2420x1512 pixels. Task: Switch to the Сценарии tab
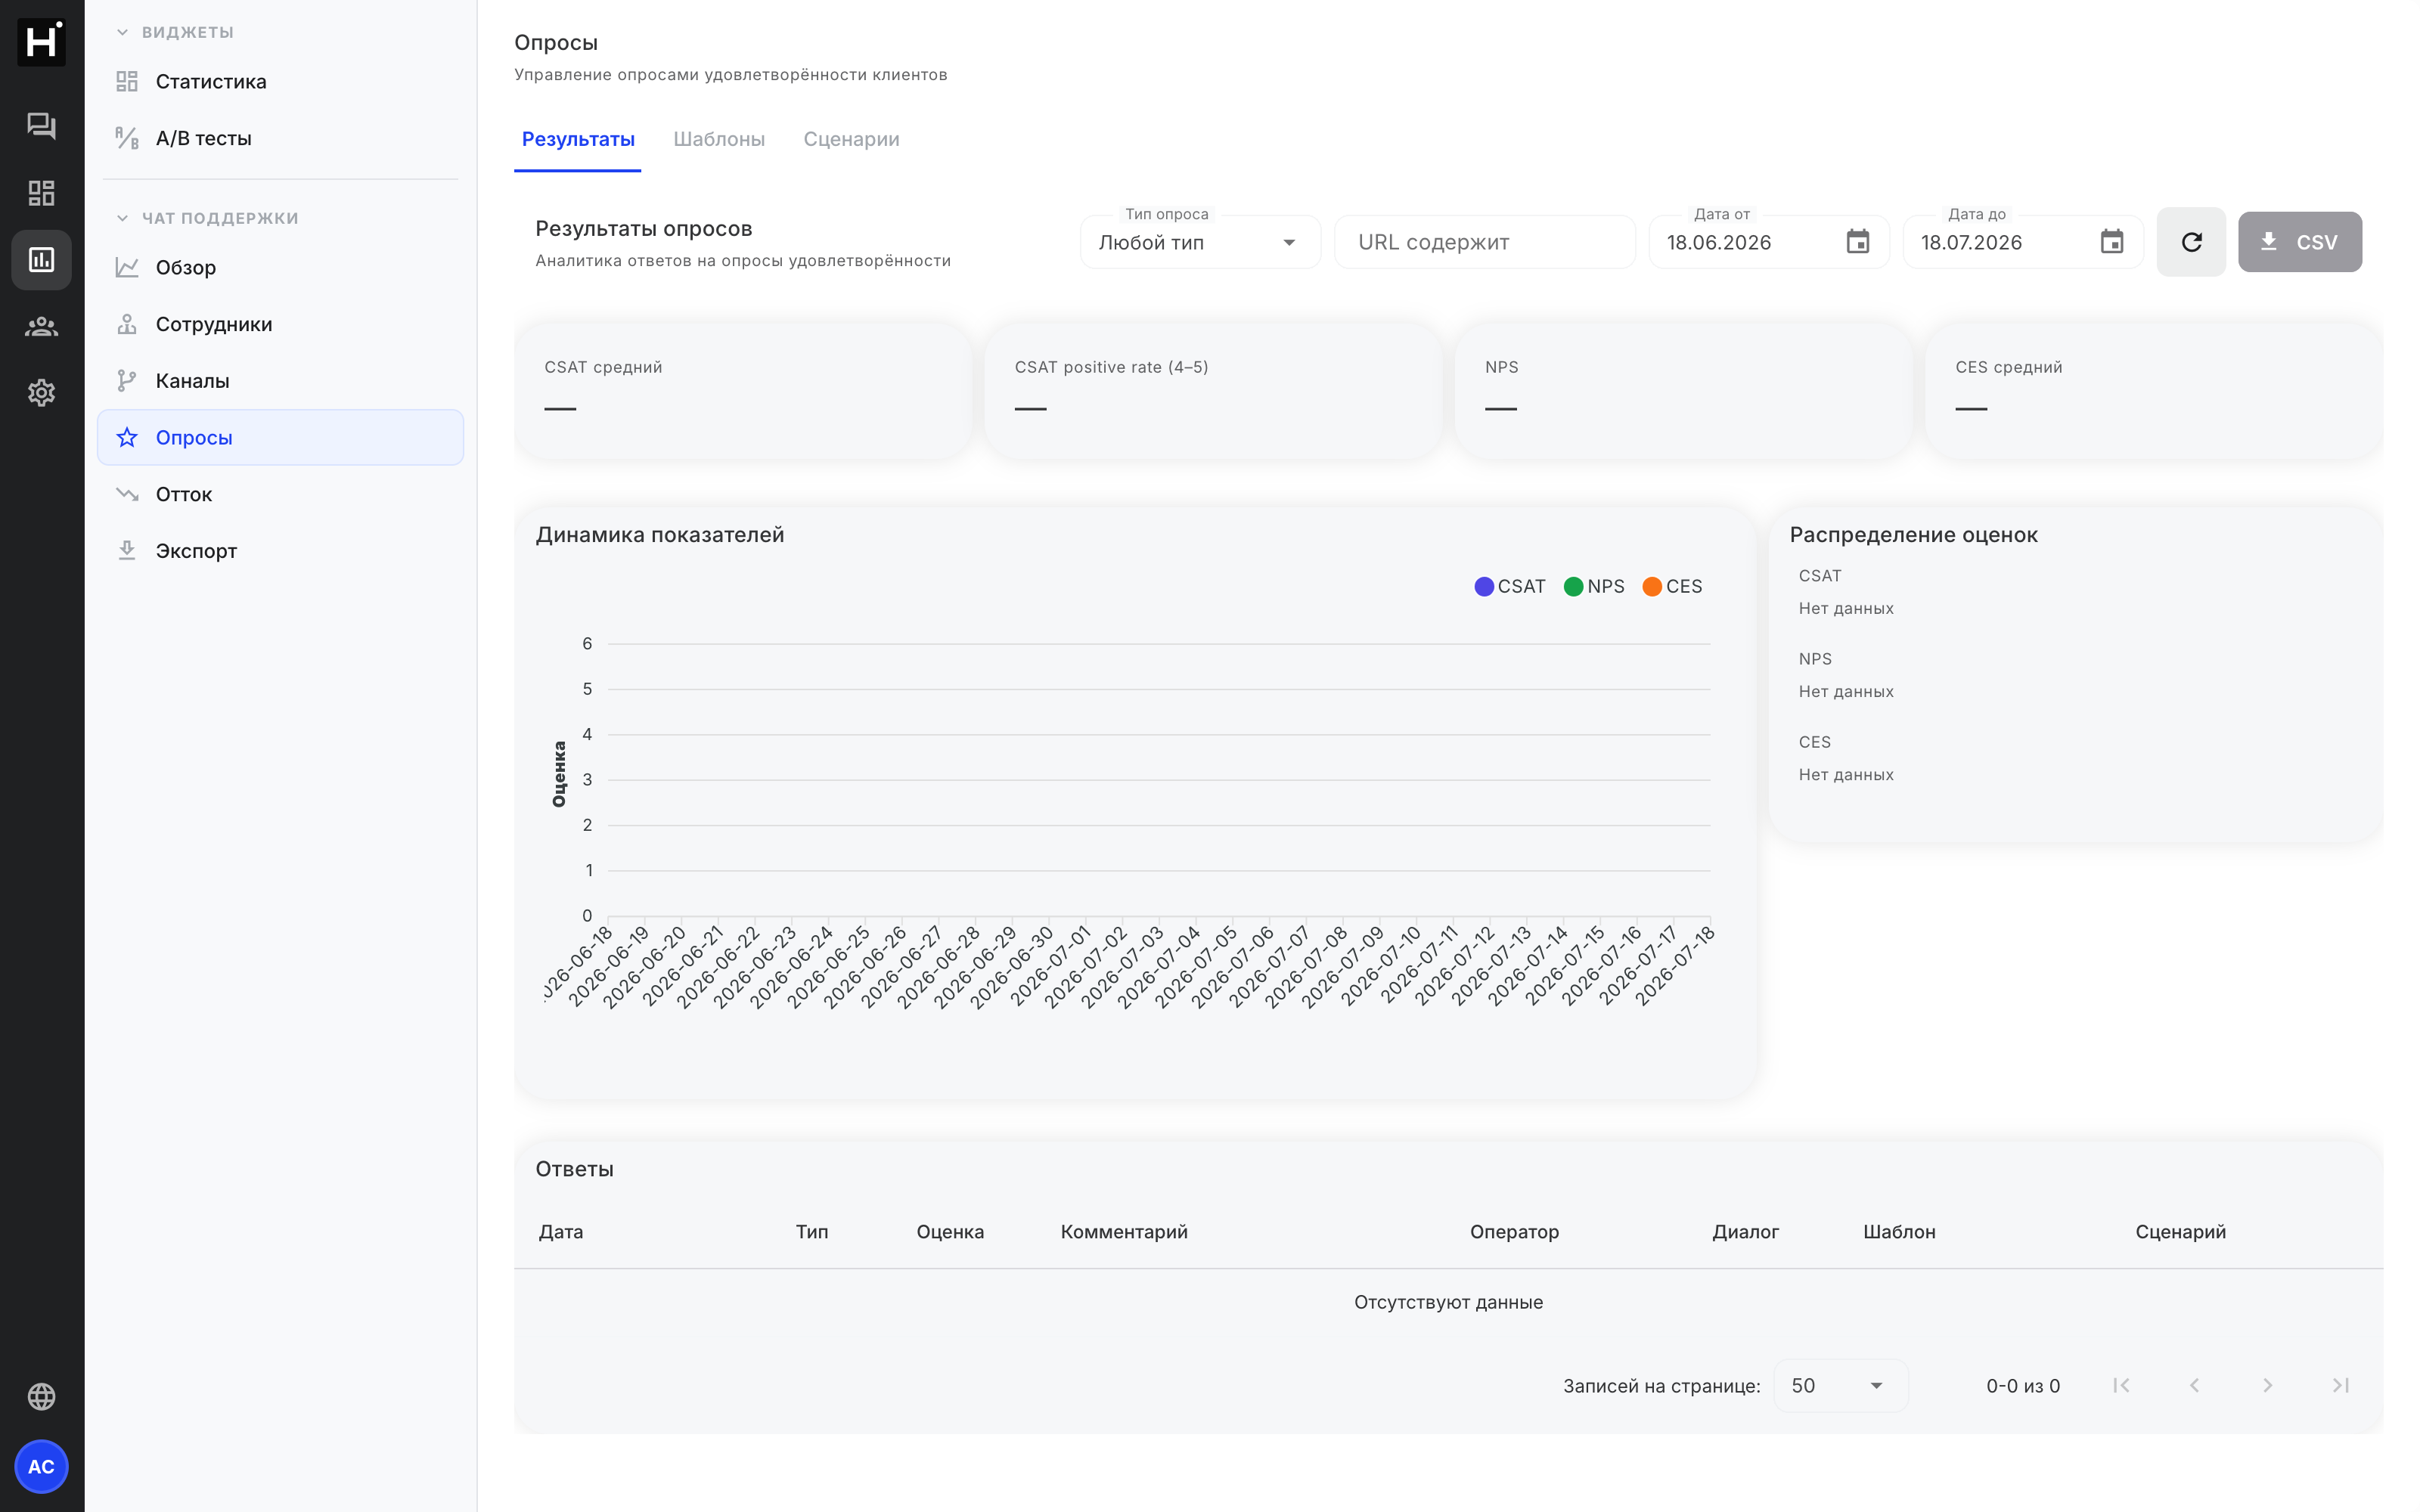coord(851,139)
